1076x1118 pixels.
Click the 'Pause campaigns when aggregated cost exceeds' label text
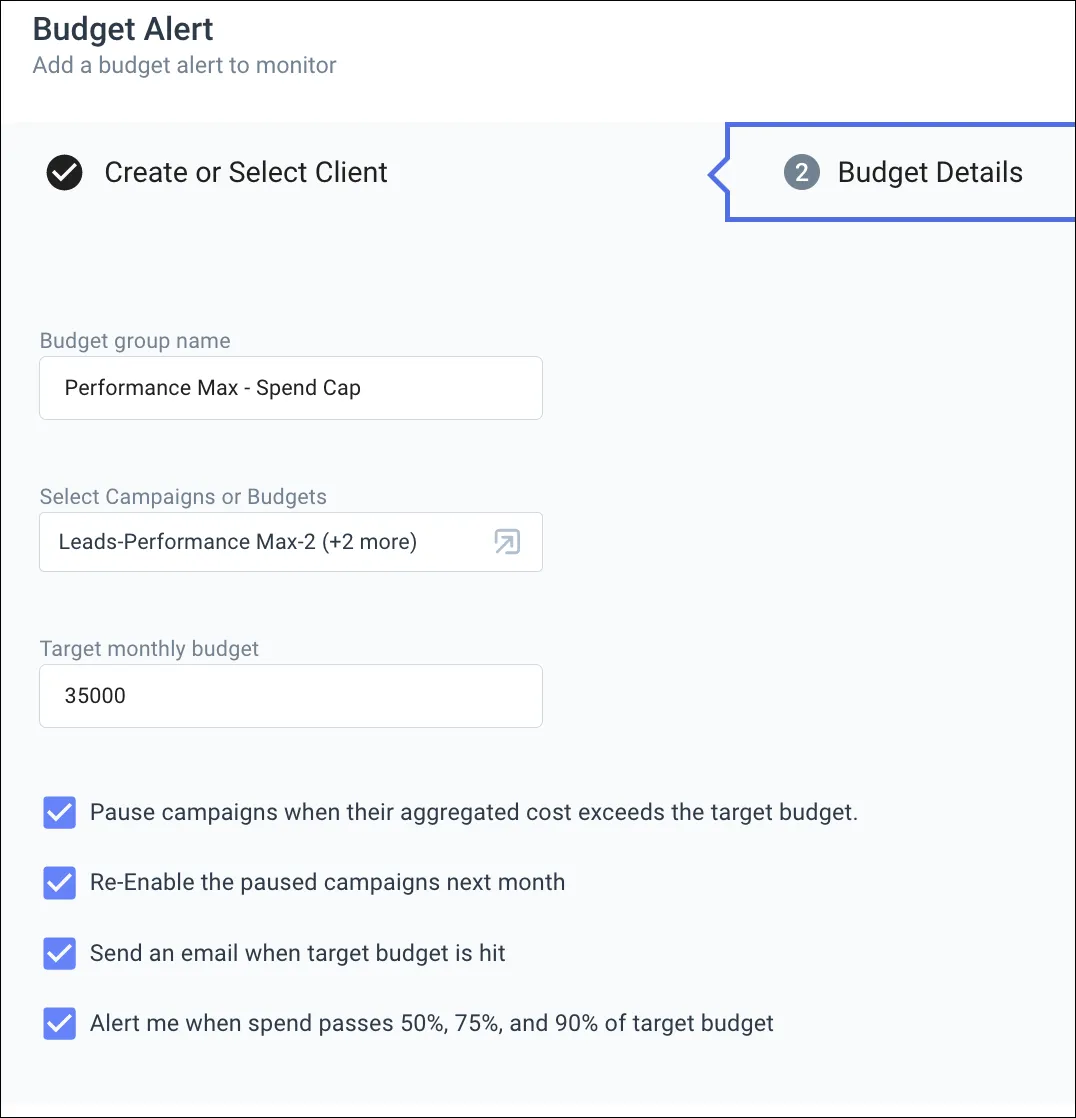pyautogui.click(x=474, y=812)
